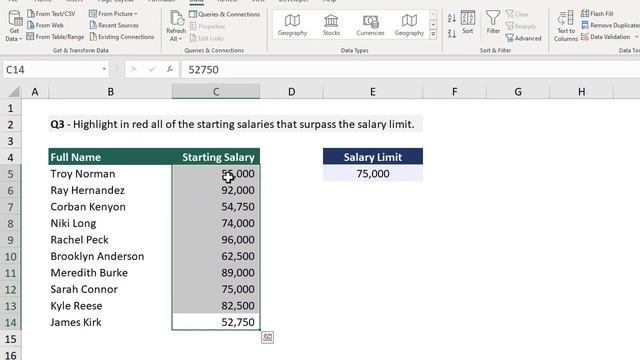Click Remove Duplicates
The image size is (640, 360).
(610, 25)
